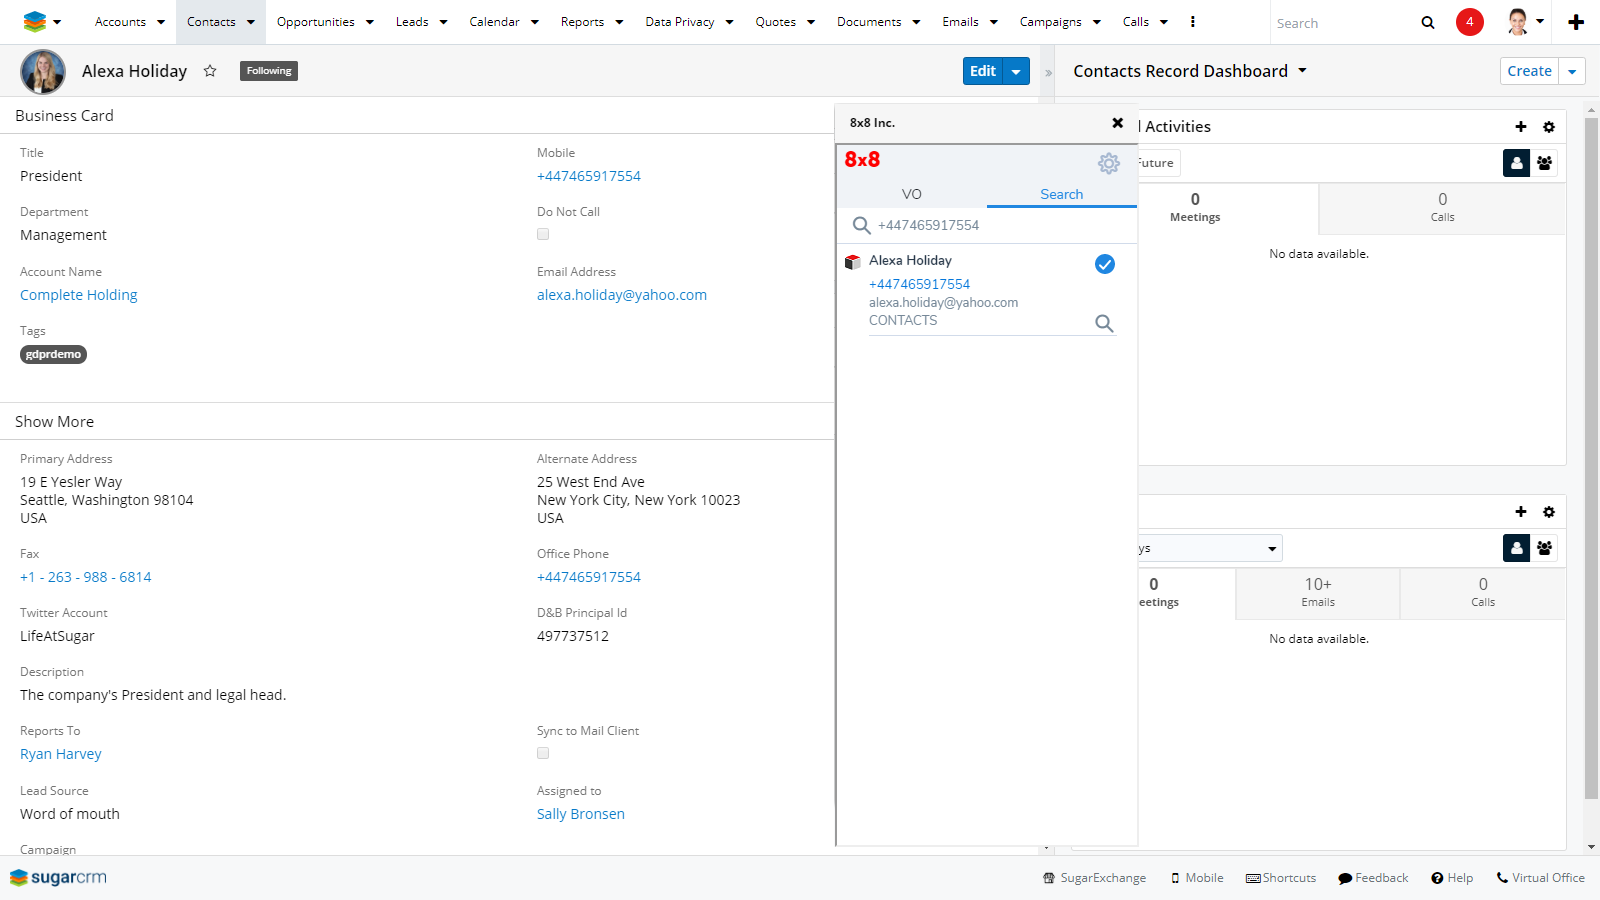The image size is (1600, 900).
Task: Open the notifications badge showing 4
Action: [1470, 22]
